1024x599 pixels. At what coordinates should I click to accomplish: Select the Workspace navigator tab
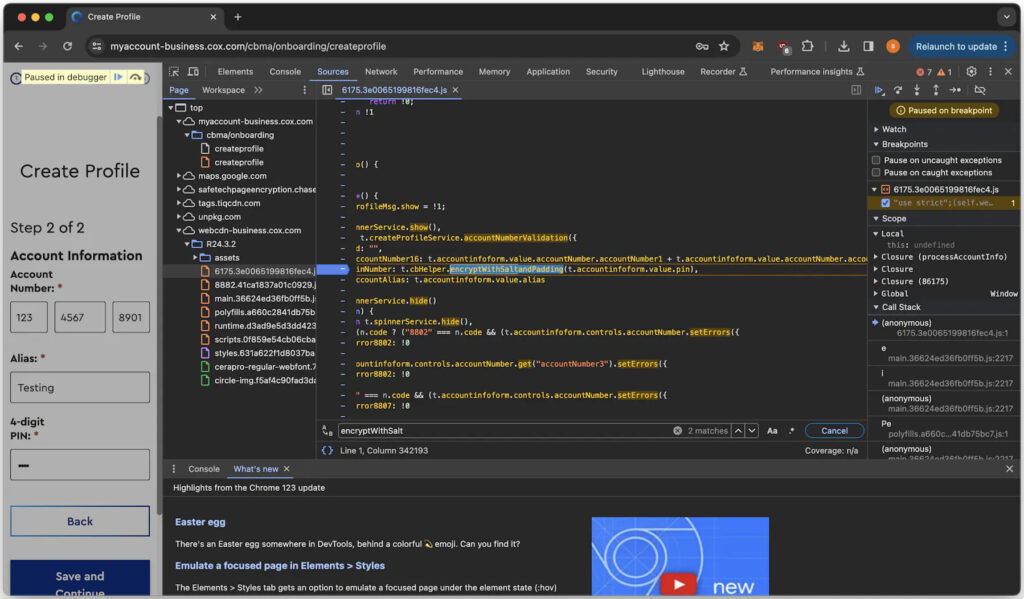(223, 90)
